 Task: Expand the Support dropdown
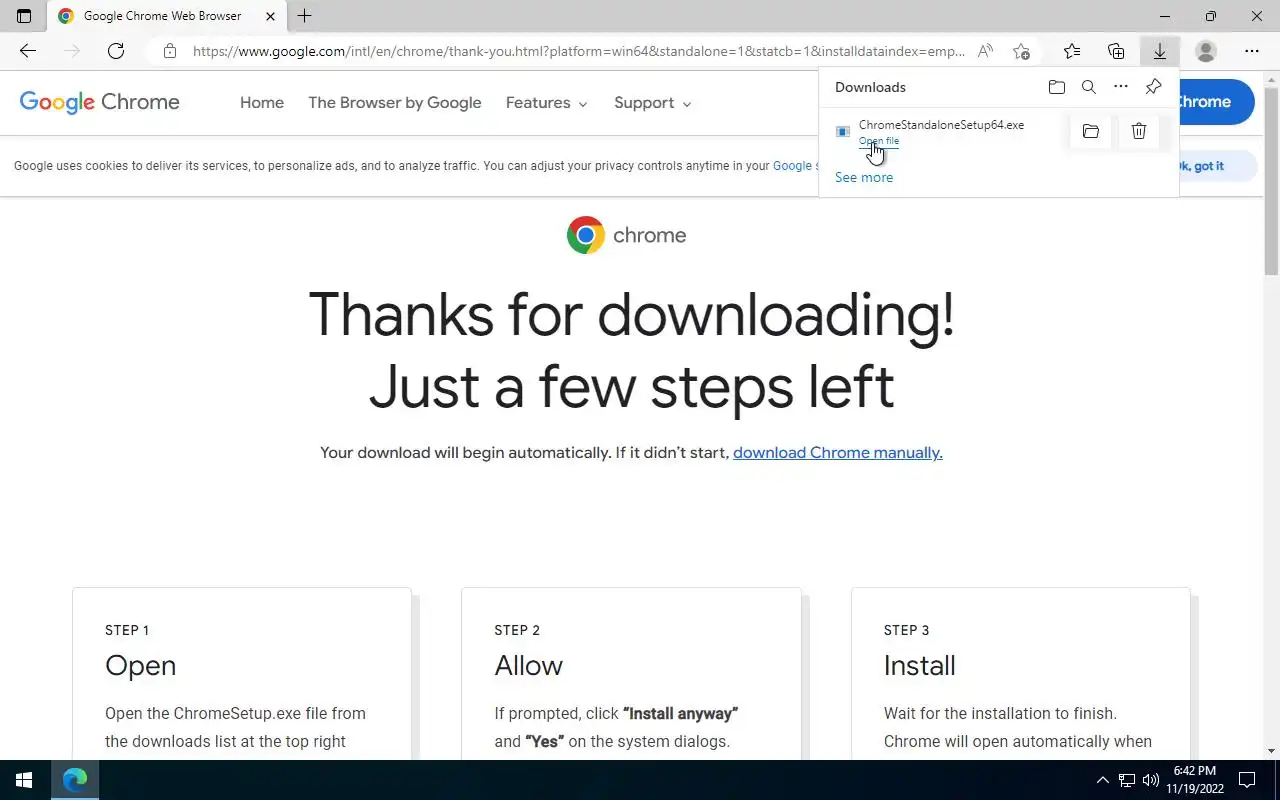click(653, 103)
